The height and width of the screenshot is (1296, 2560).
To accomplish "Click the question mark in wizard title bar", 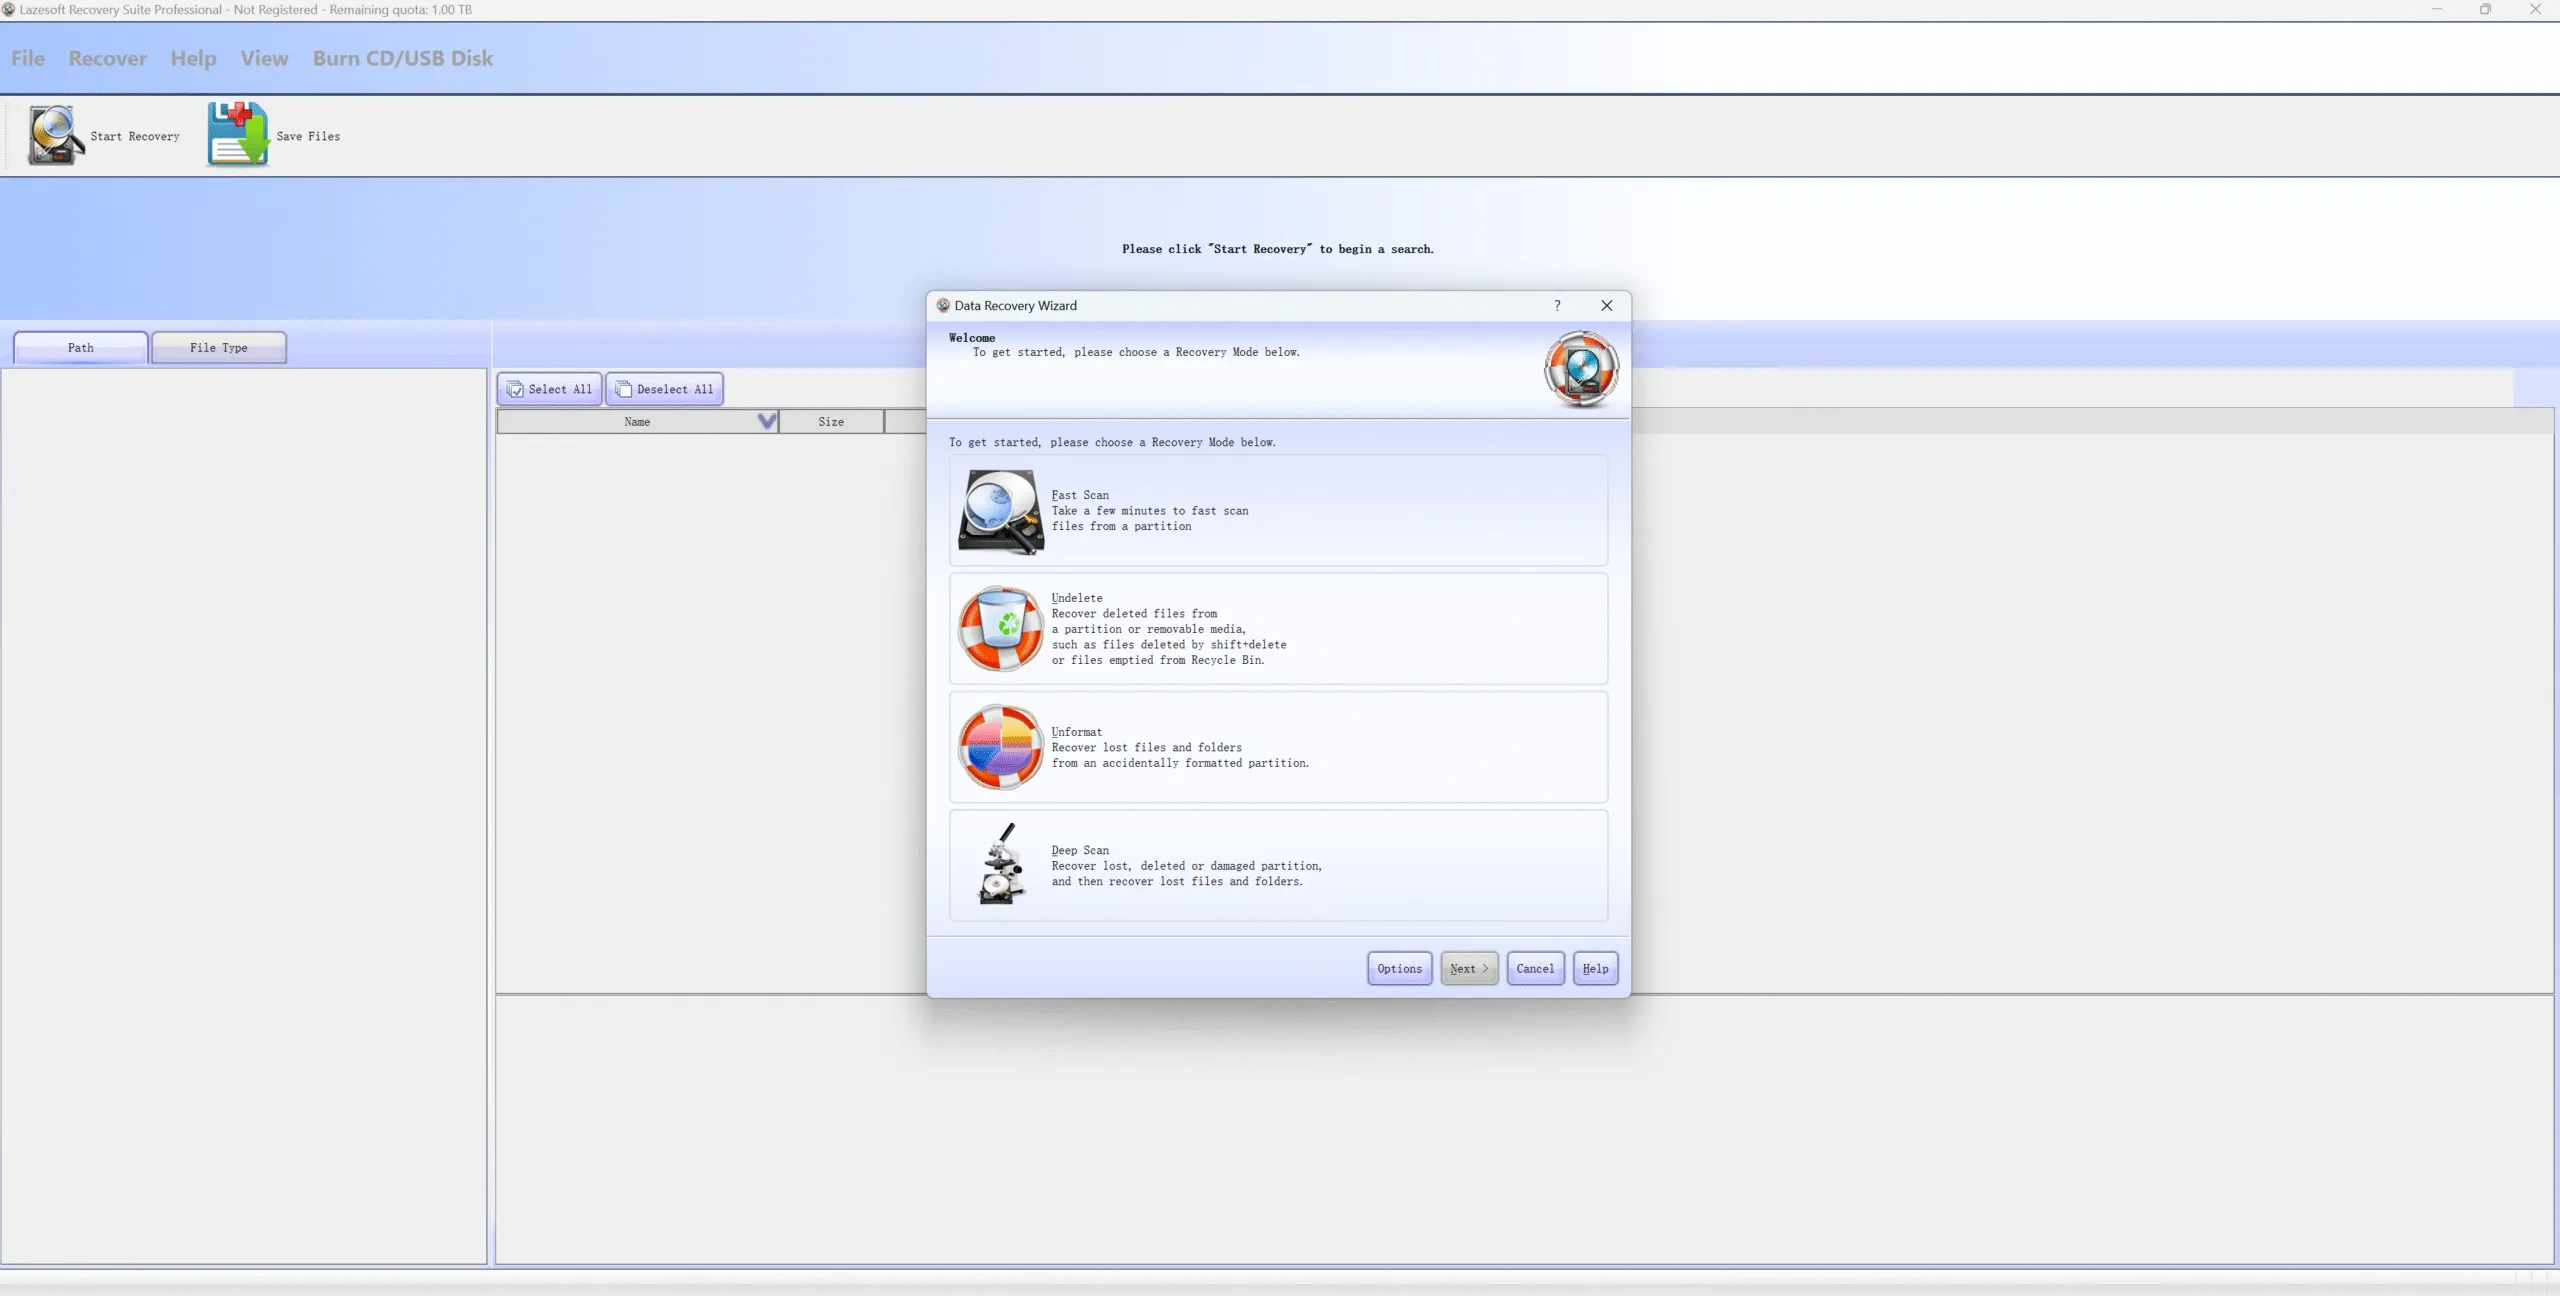I will coord(1557,306).
